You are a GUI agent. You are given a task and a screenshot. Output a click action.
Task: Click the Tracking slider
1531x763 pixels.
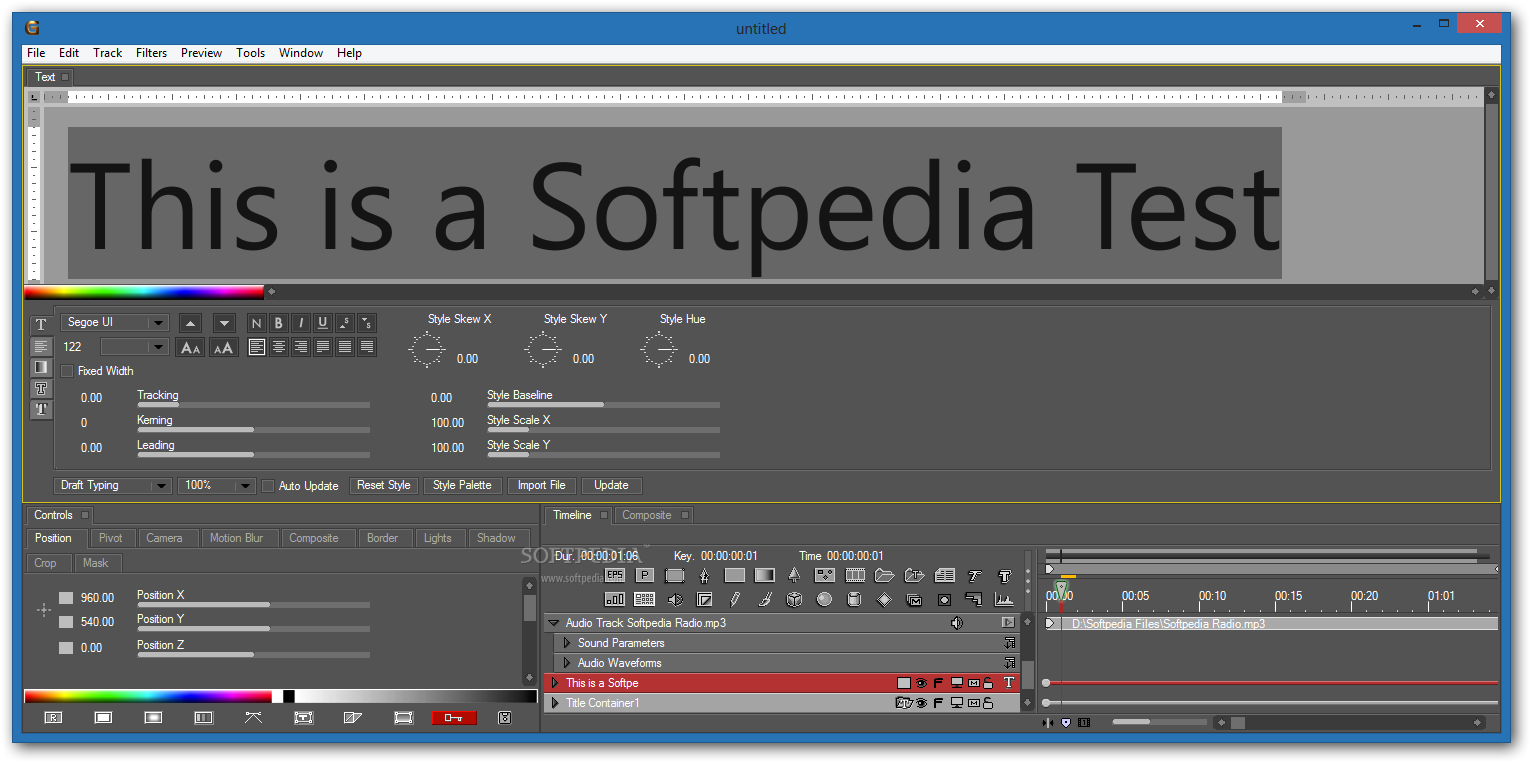[253, 405]
